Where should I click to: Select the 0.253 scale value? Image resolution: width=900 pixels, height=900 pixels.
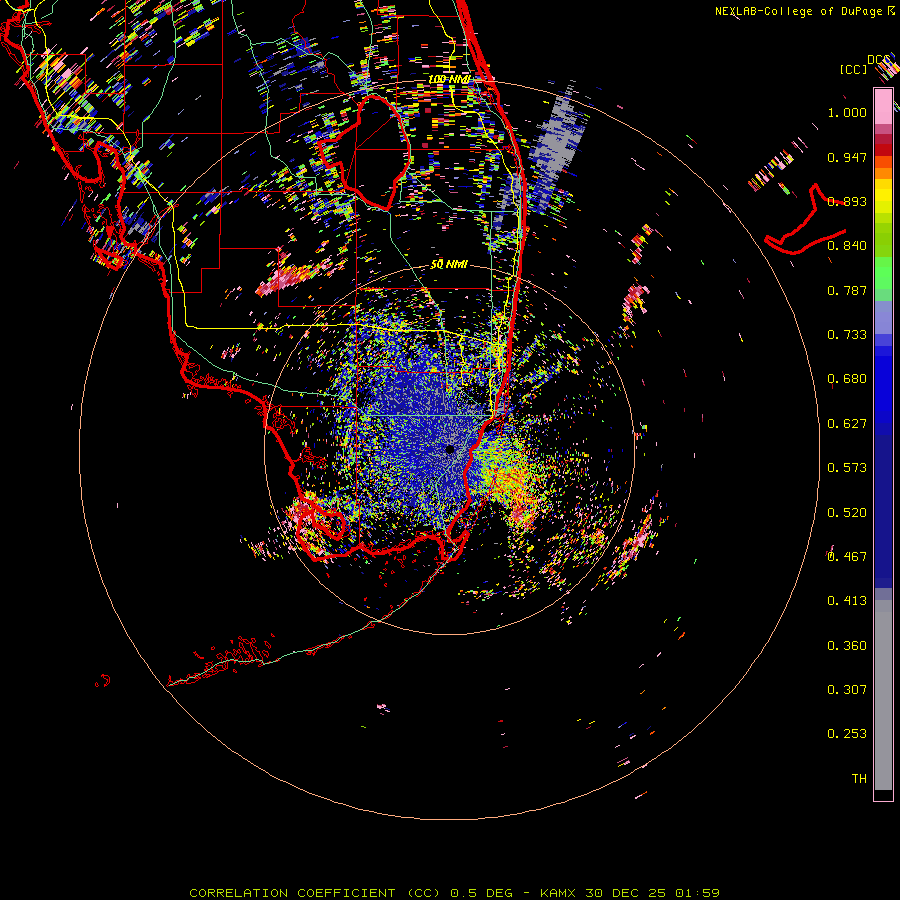pos(847,734)
